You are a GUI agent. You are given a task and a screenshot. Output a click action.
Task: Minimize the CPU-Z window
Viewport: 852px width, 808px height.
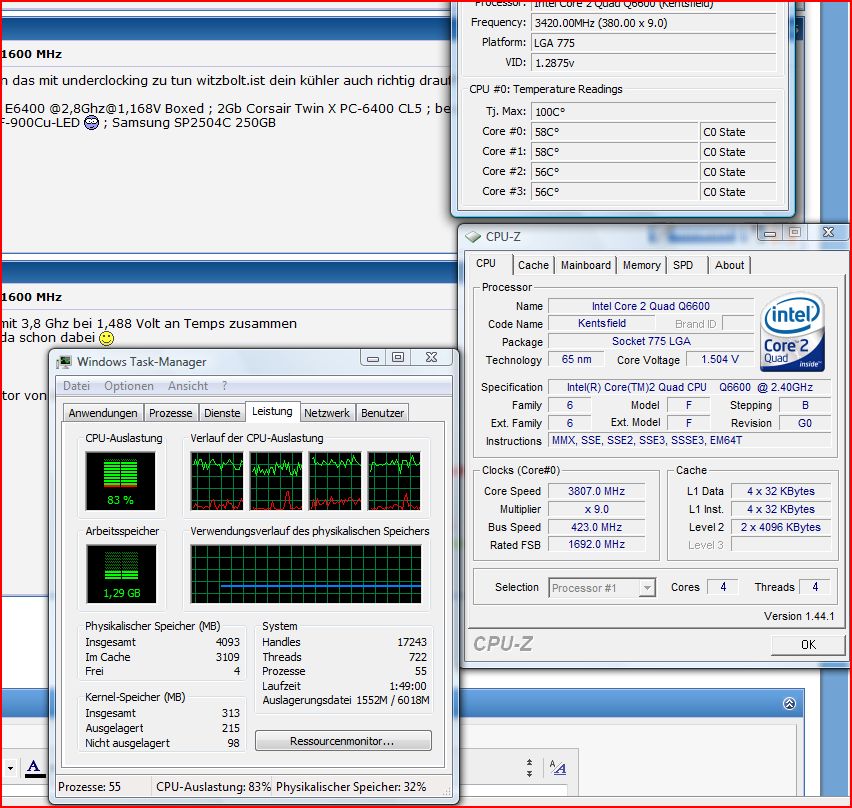pyautogui.click(x=770, y=233)
